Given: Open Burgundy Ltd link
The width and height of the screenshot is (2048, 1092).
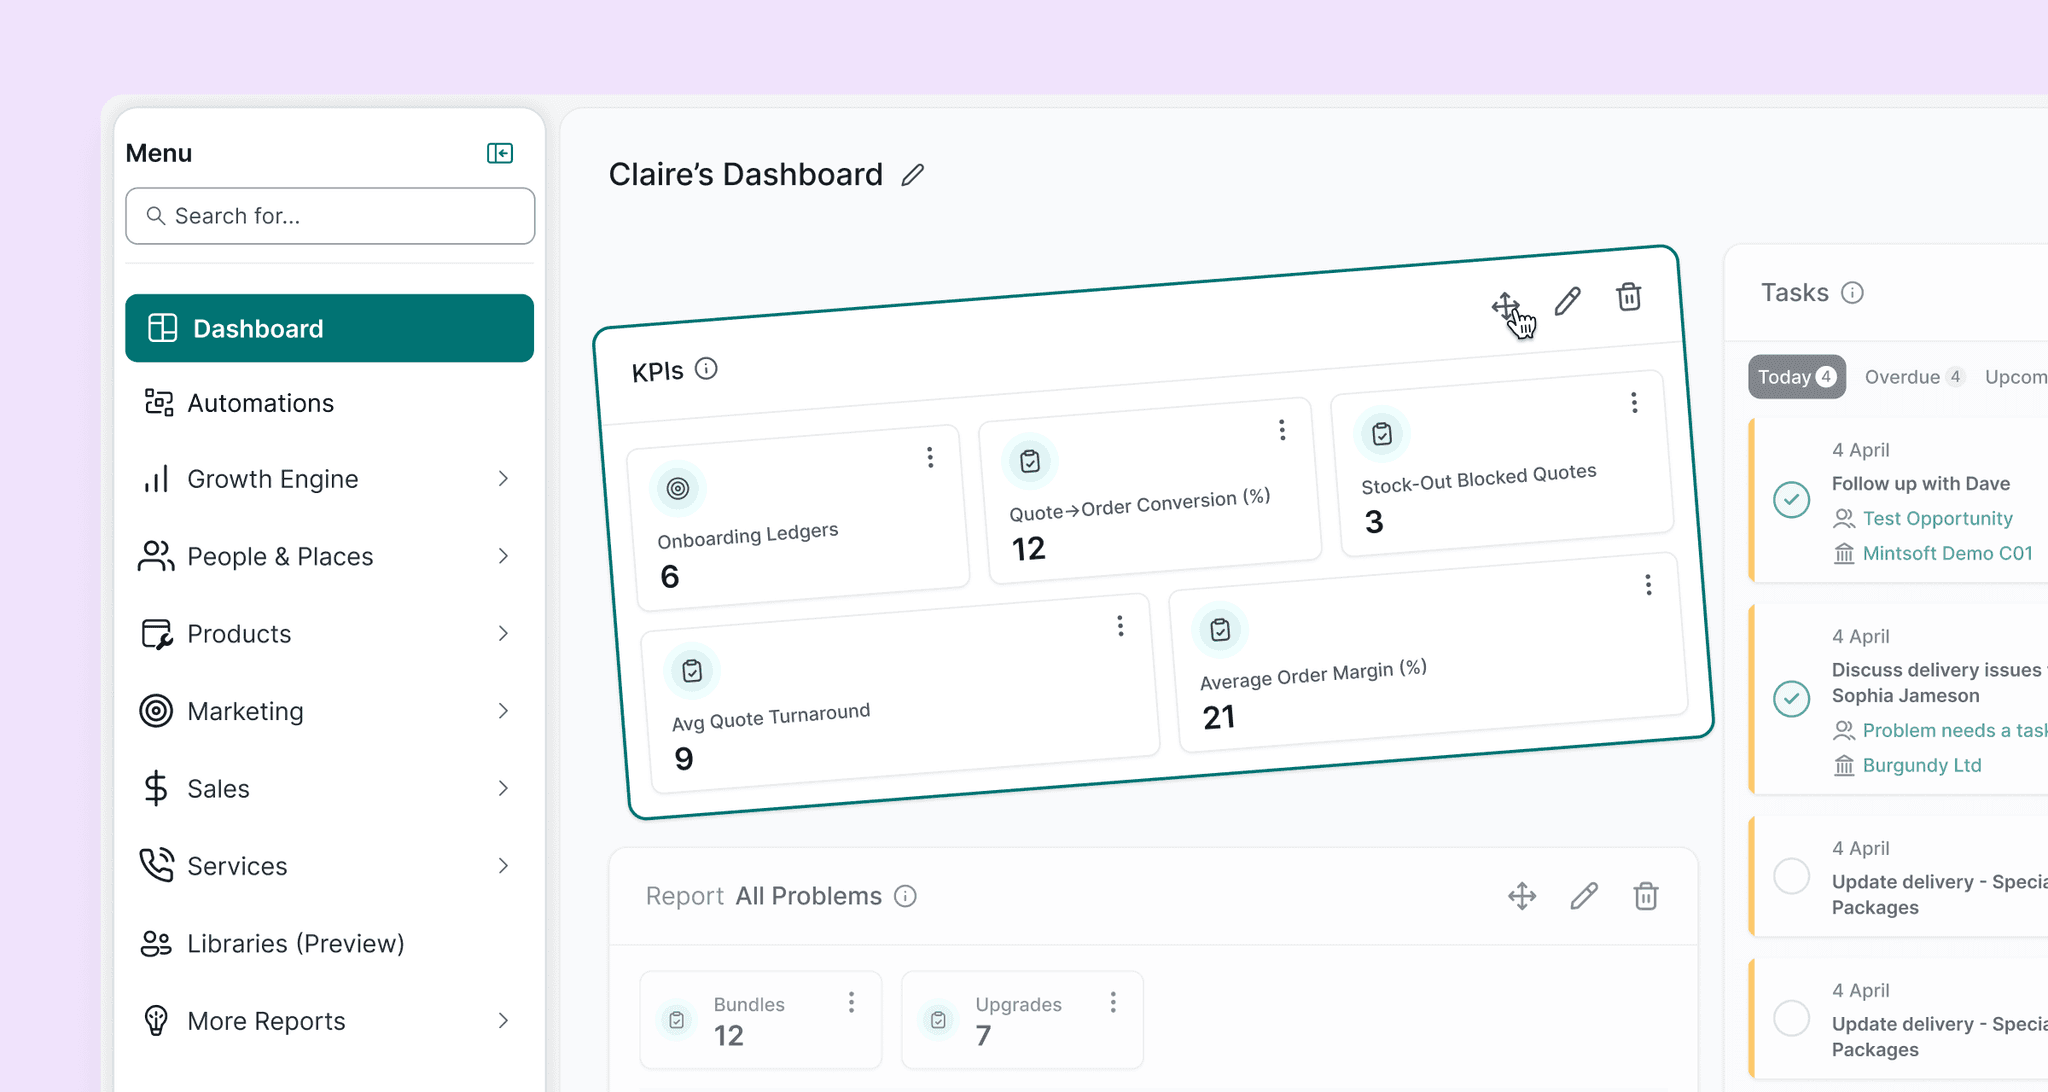Looking at the screenshot, I should click(x=1921, y=766).
